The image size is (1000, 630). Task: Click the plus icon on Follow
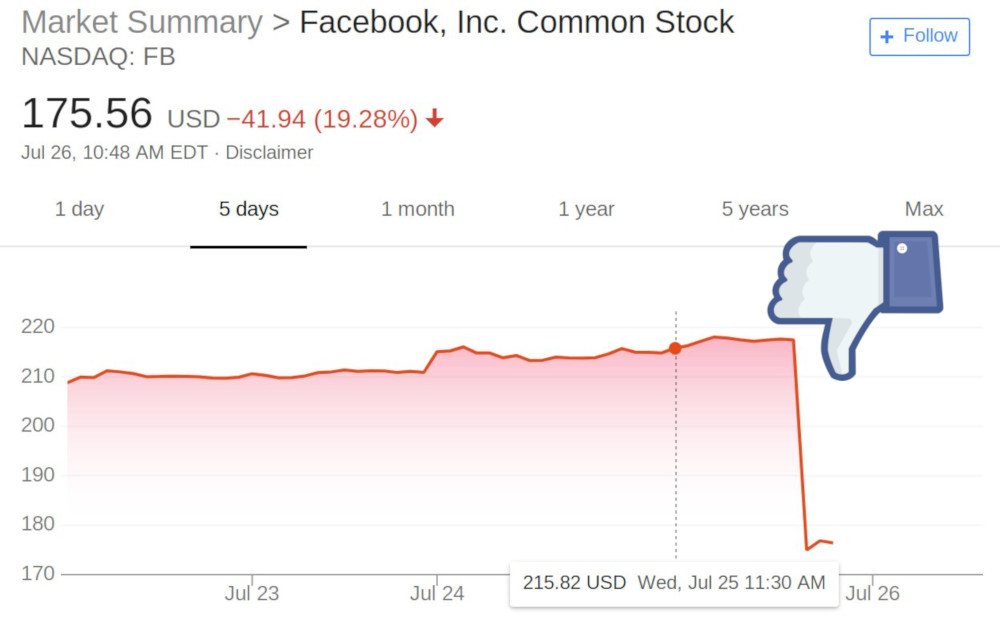coord(886,37)
